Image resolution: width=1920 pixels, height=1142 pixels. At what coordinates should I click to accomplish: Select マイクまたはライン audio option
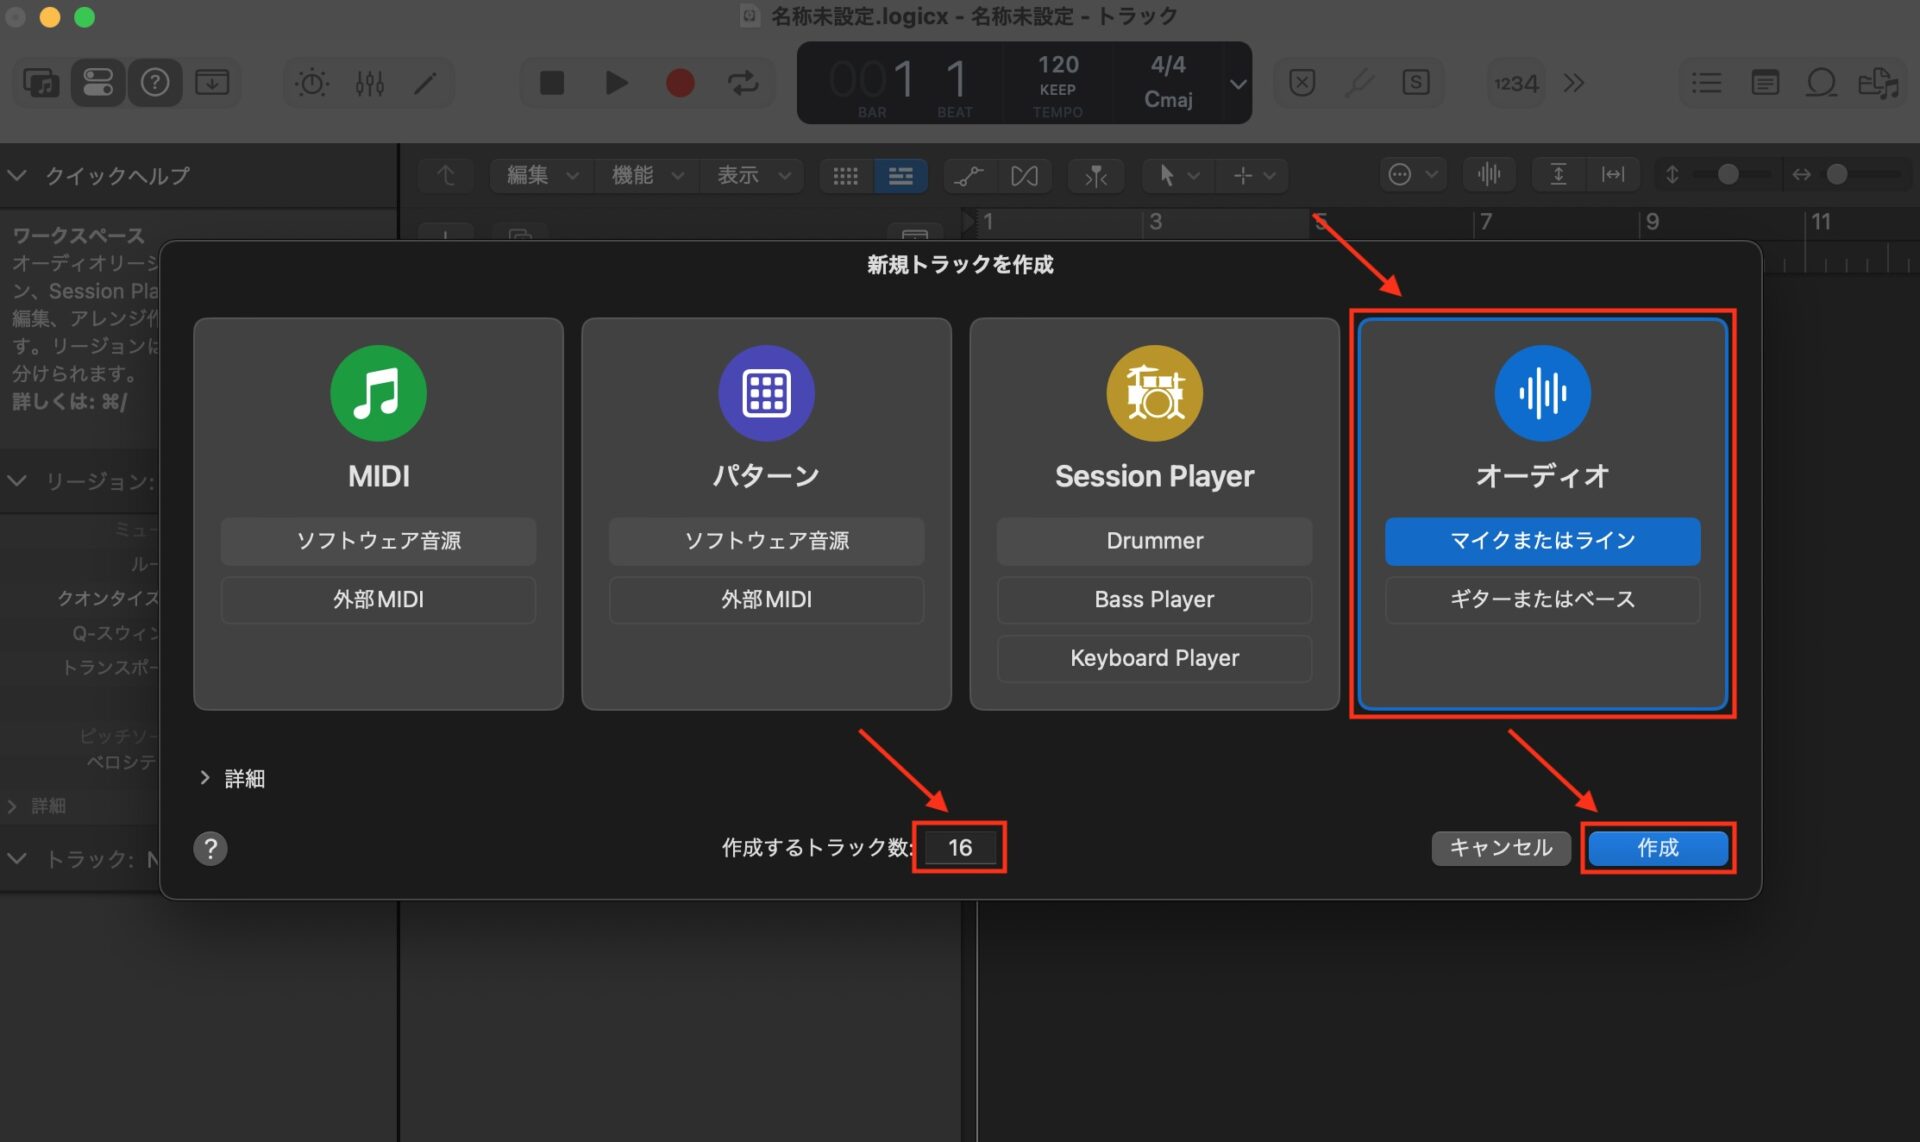(1542, 541)
